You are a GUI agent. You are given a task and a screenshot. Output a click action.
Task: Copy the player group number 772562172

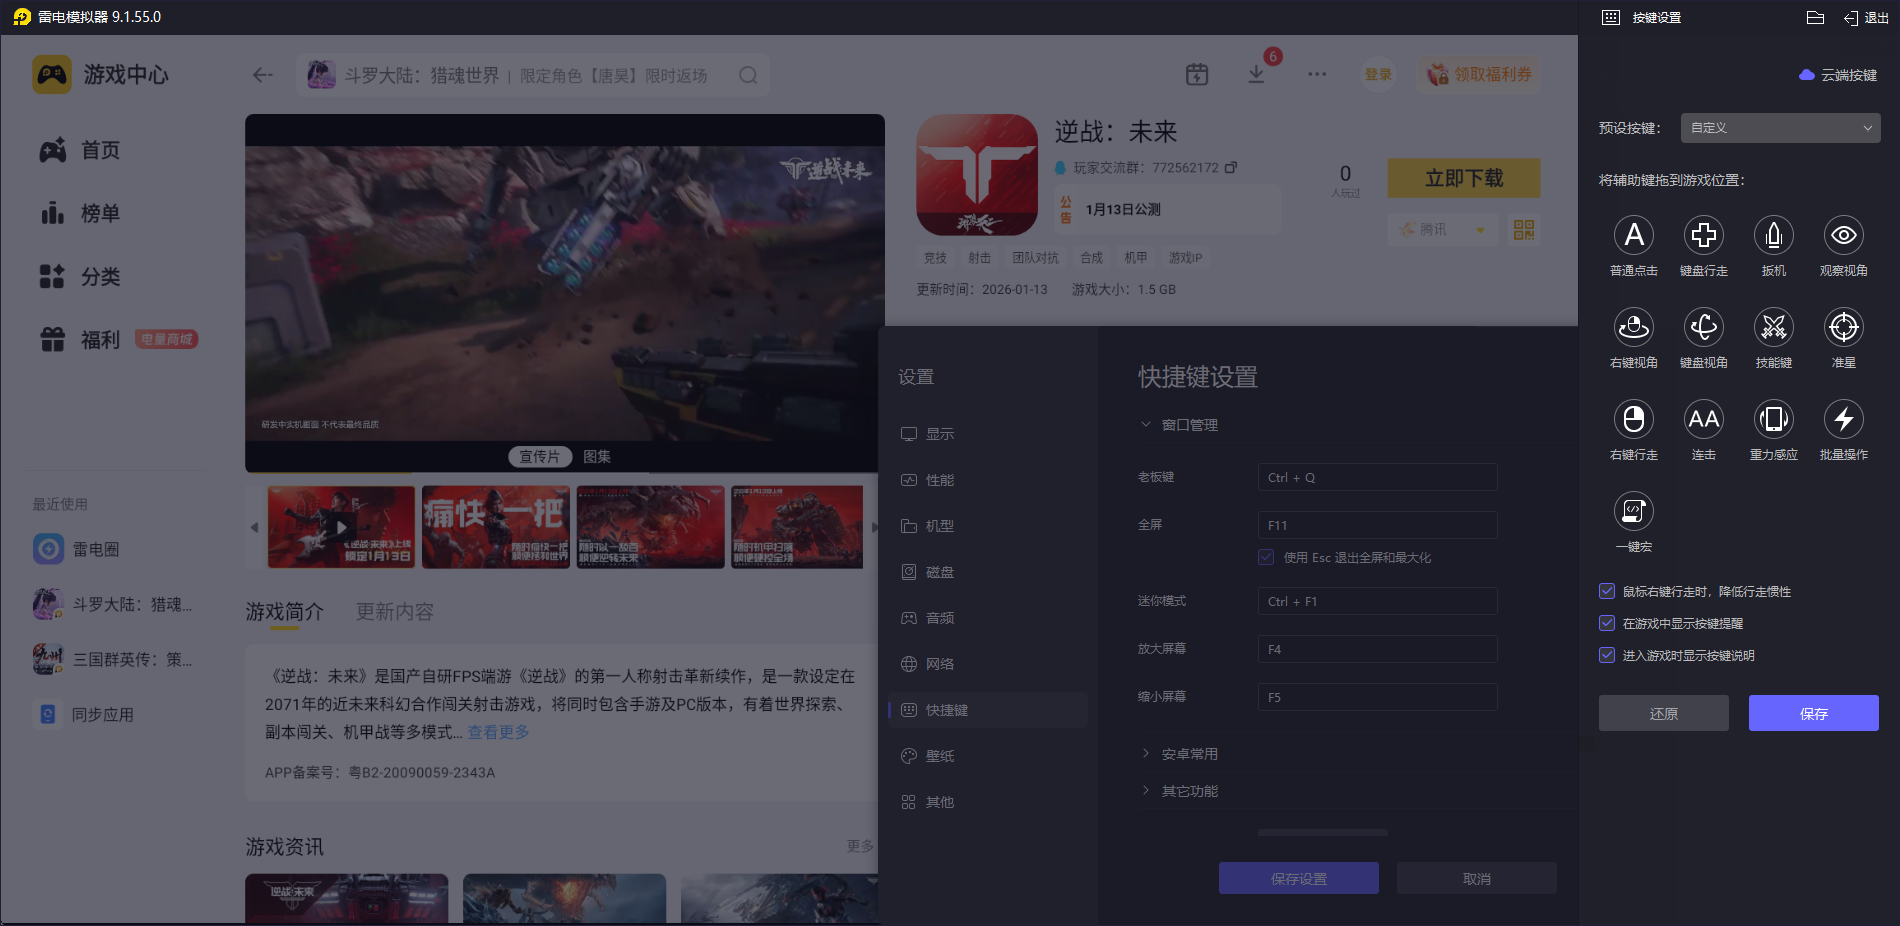pyautogui.click(x=1231, y=168)
